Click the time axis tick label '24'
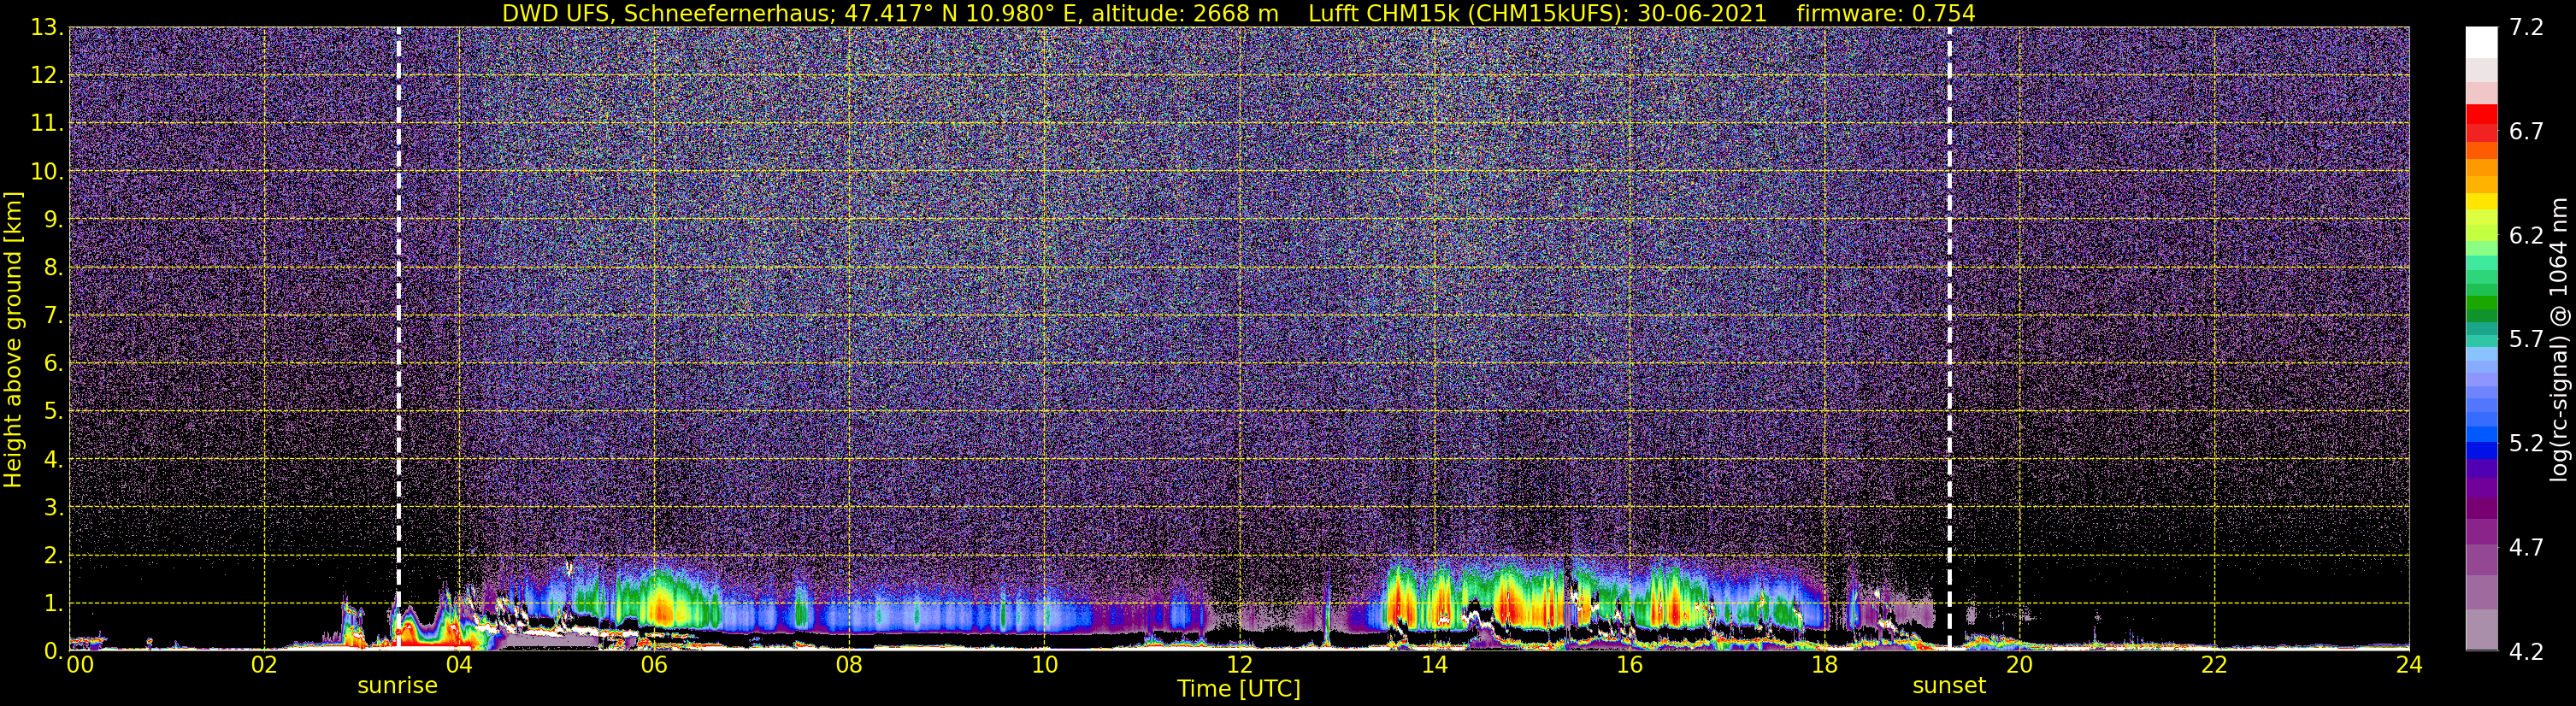Screen dimensions: 2576x706 [2409, 665]
